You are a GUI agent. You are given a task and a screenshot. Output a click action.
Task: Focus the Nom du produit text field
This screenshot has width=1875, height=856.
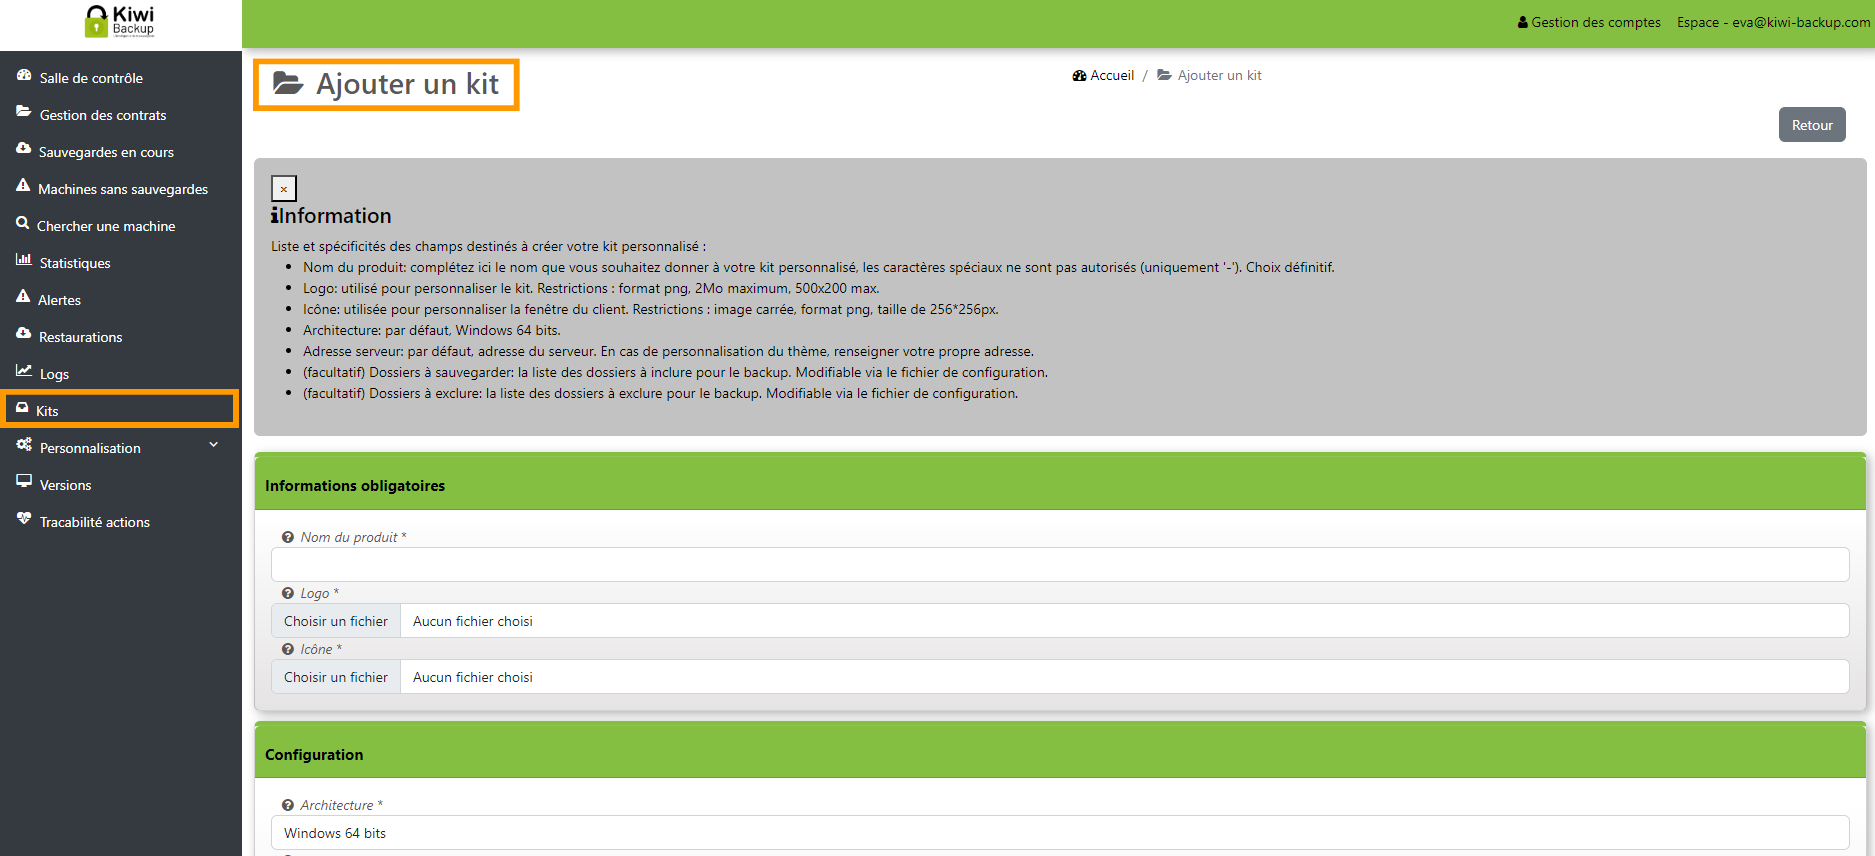[1060, 565]
